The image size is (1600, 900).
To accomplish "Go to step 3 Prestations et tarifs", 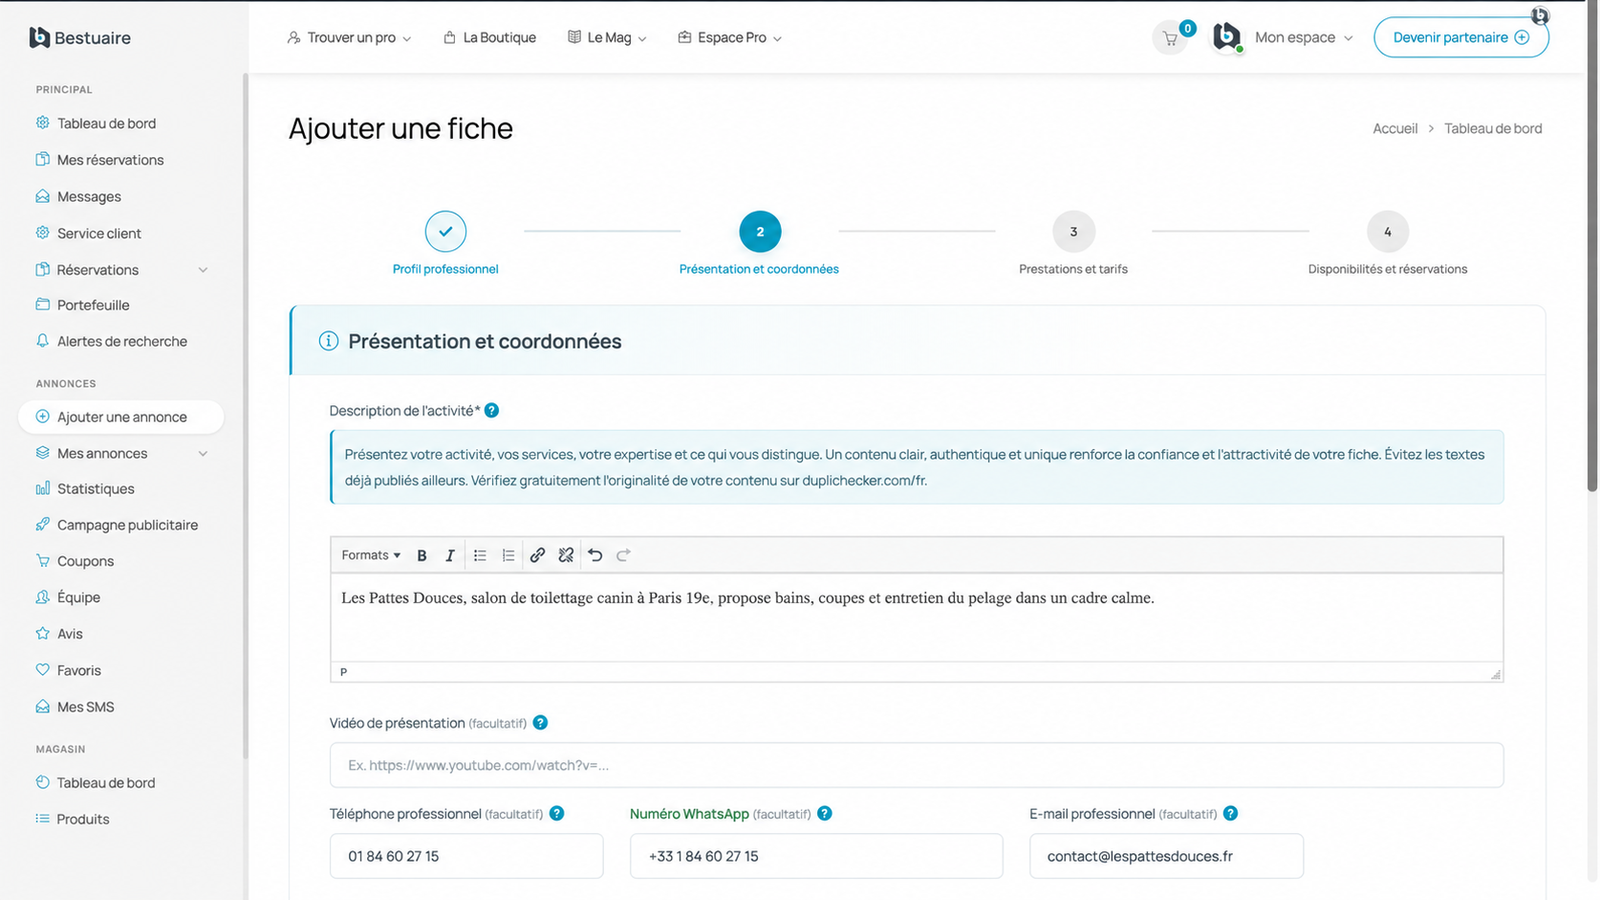I will click(x=1074, y=231).
